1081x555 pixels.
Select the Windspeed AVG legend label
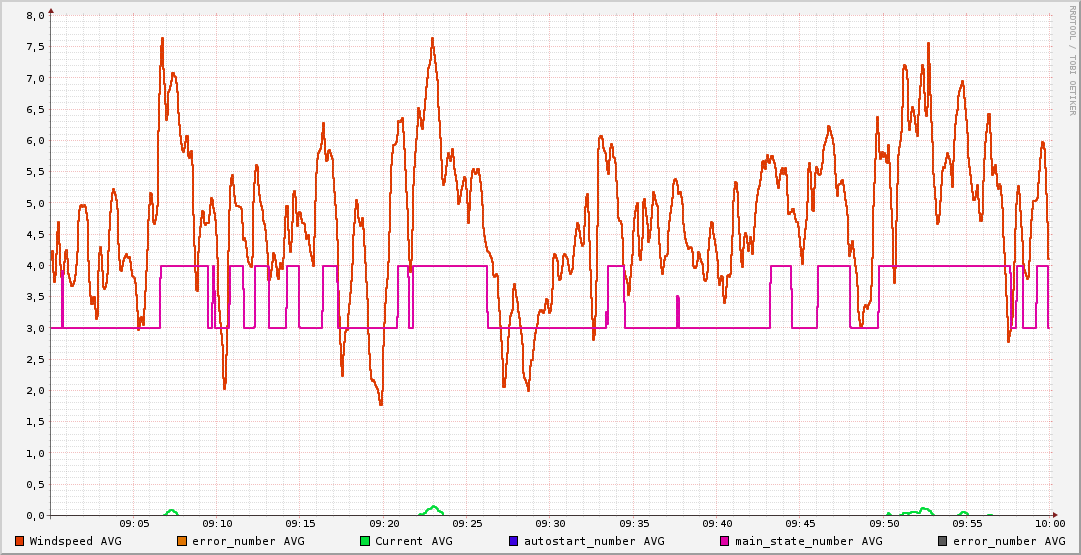coord(76,541)
